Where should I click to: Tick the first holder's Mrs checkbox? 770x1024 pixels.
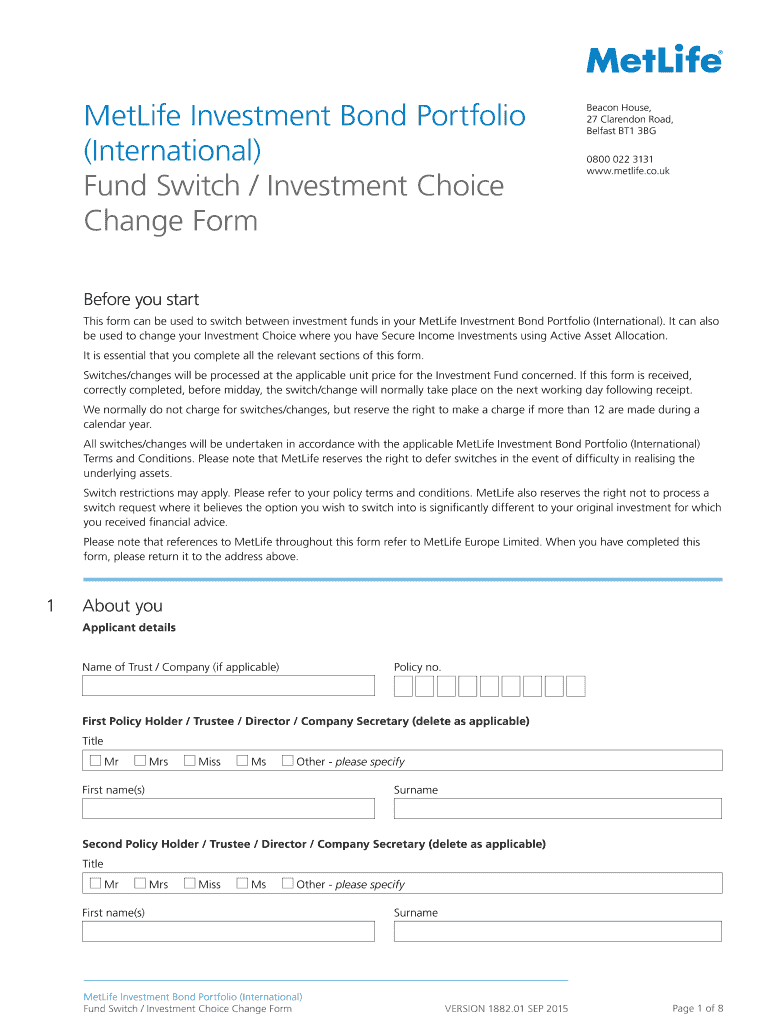140,761
